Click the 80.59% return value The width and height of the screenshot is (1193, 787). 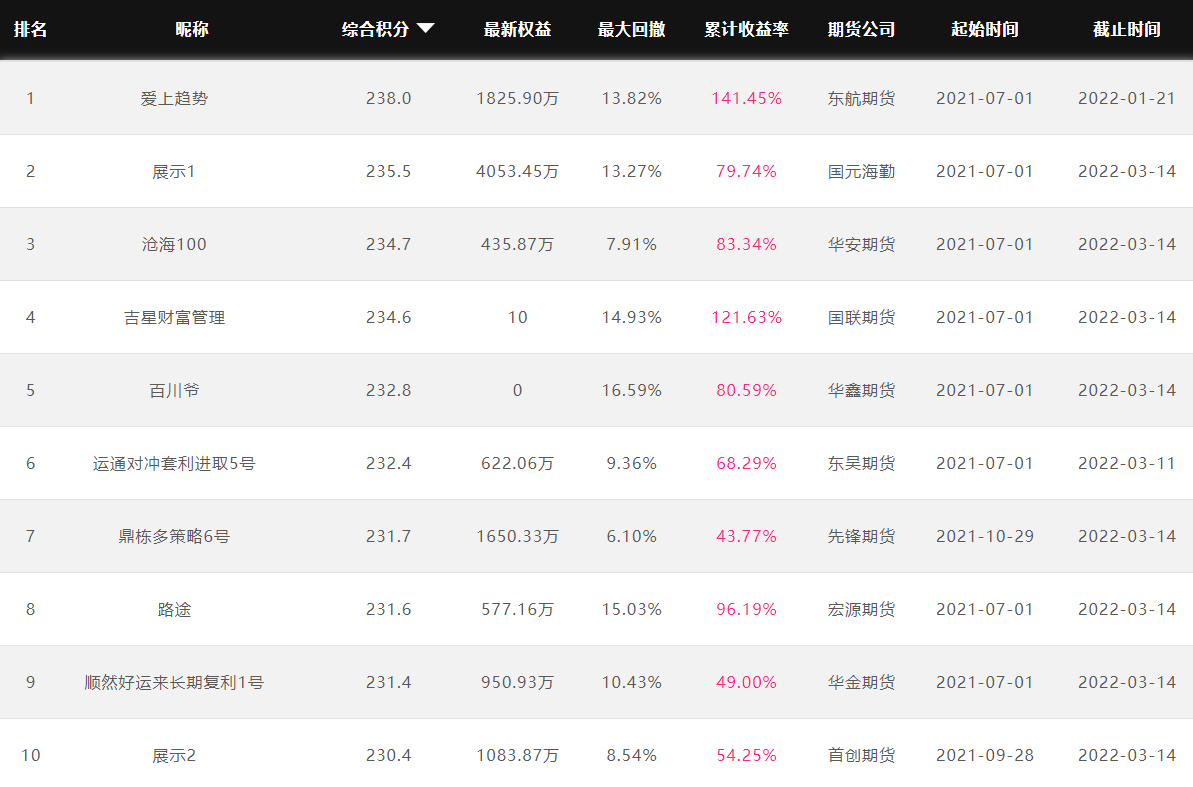(x=746, y=390)
